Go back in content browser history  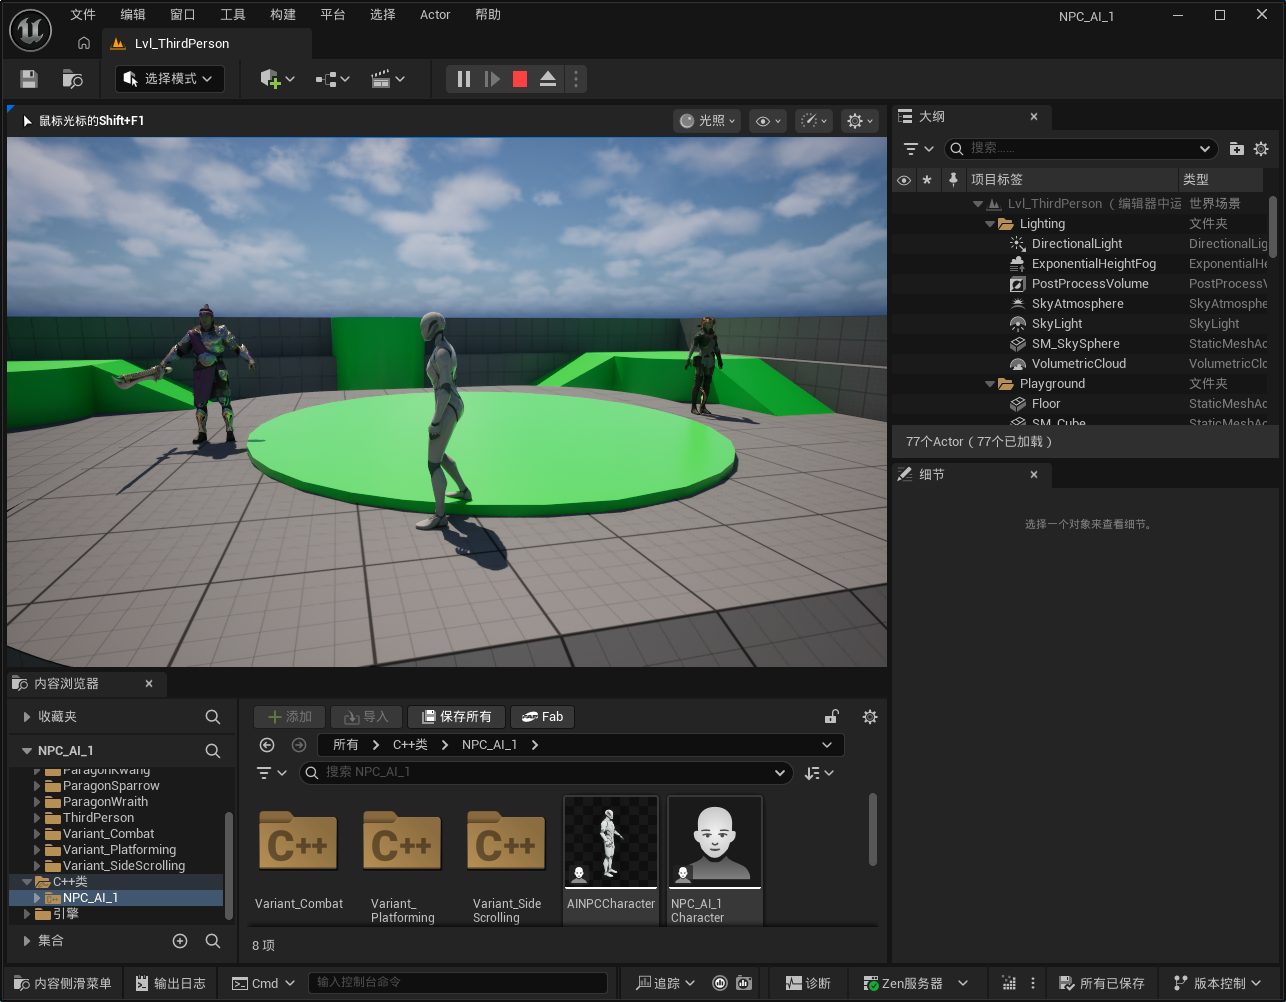267,745
